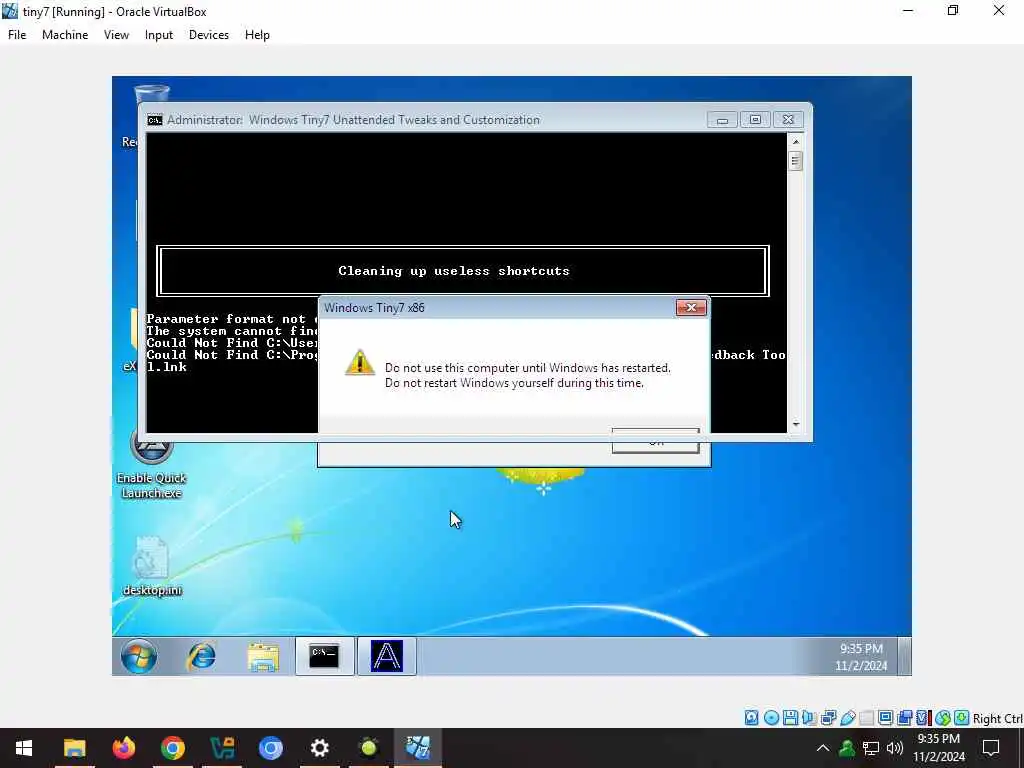Screen dimensions: 1024x768
Task: Click the host clock showing 9:35 PM
Action: point(938,748)
